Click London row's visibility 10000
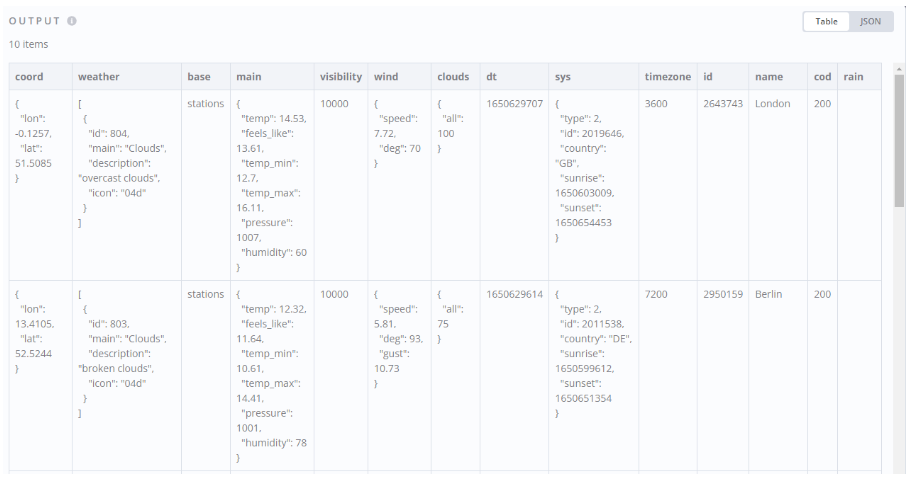 (334, 104)
